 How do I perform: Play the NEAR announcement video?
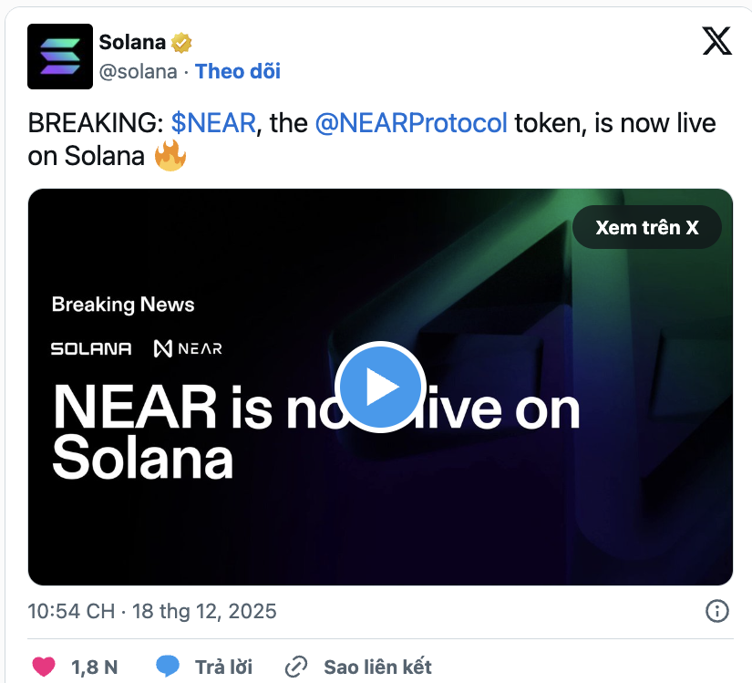380,387
